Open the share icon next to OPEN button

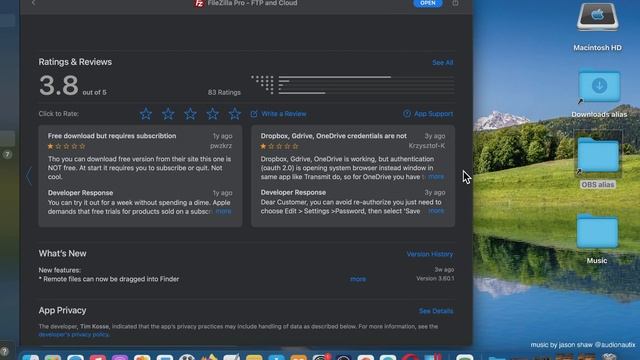(455, 3)
